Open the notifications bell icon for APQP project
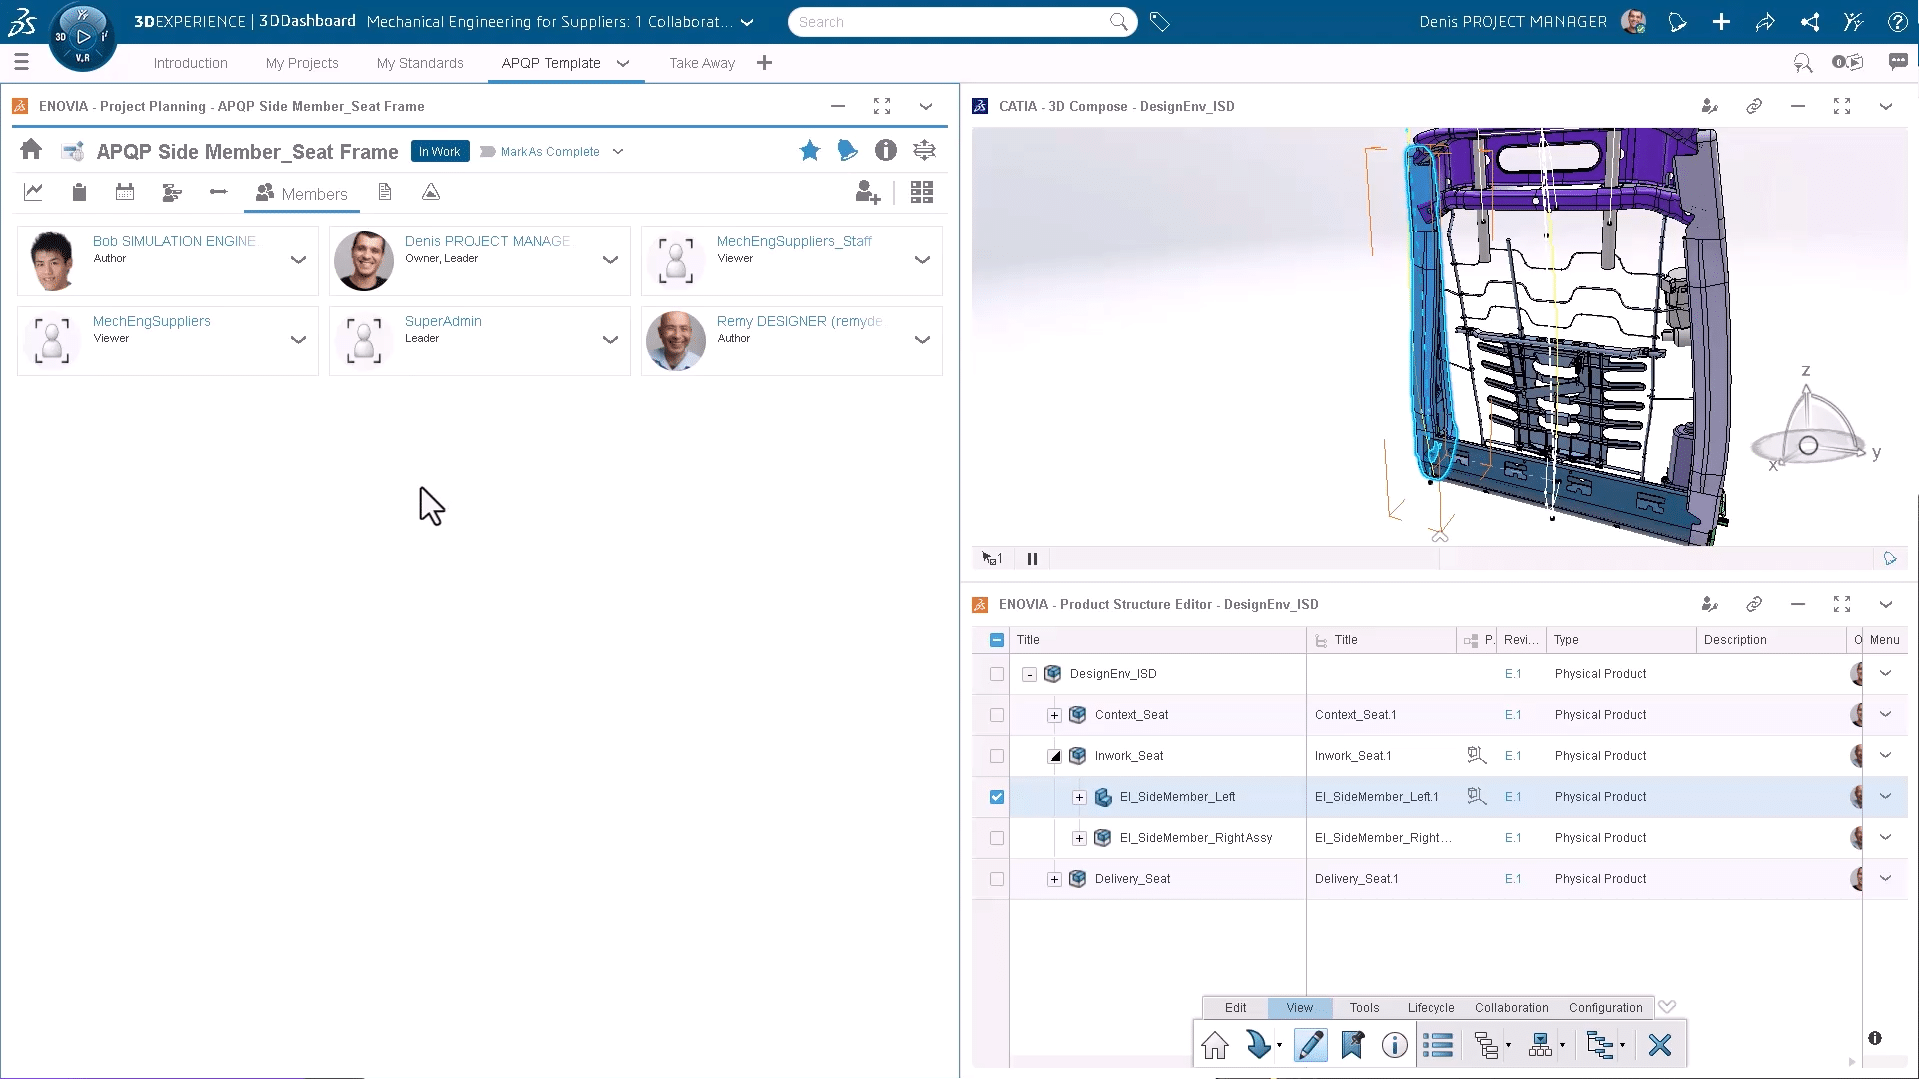1919x1079 pixels. [x=847, y=150]
